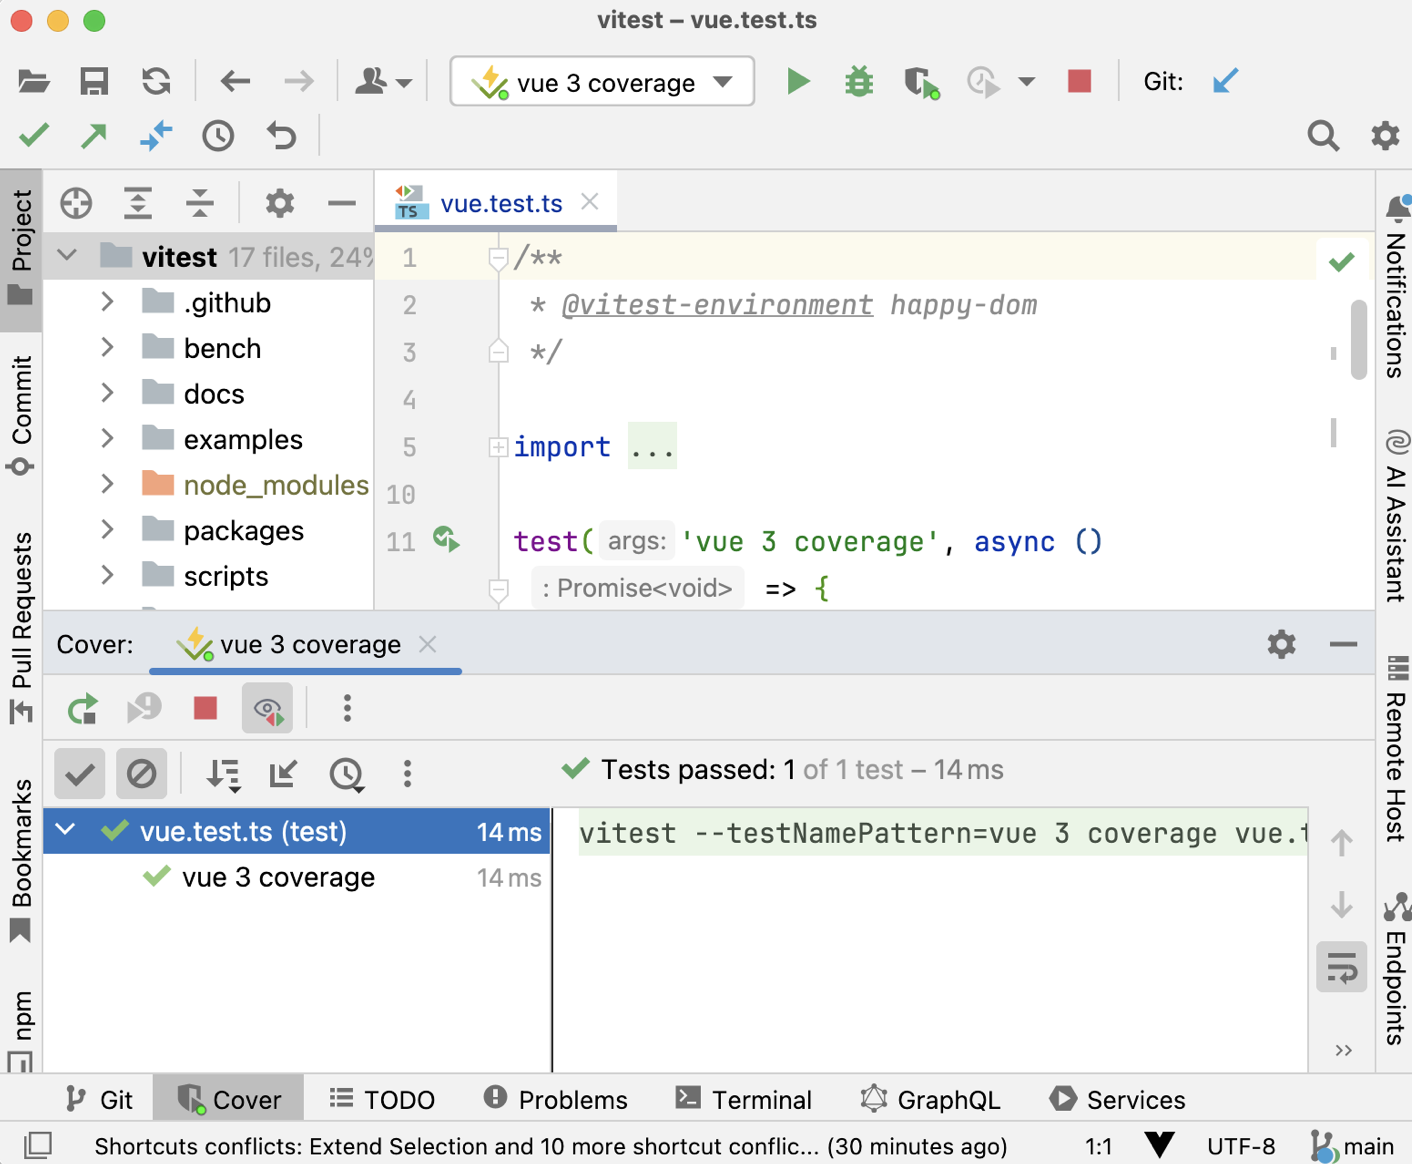1412x1164 pixels.
Task: Click Git update project arrow
Action: [1225, 82]
